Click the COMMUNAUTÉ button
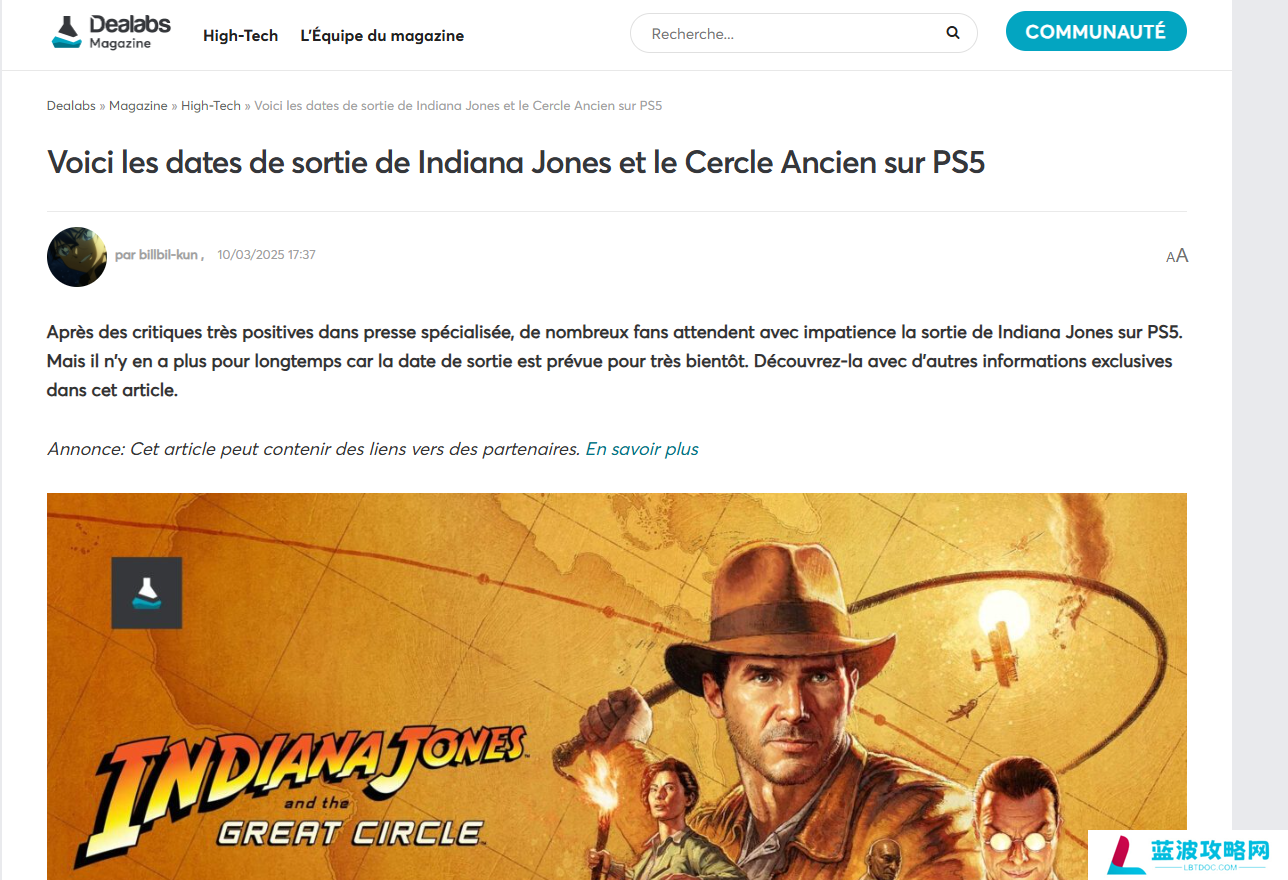Screen dimensions: 1288x880 tap(1096, 31)
